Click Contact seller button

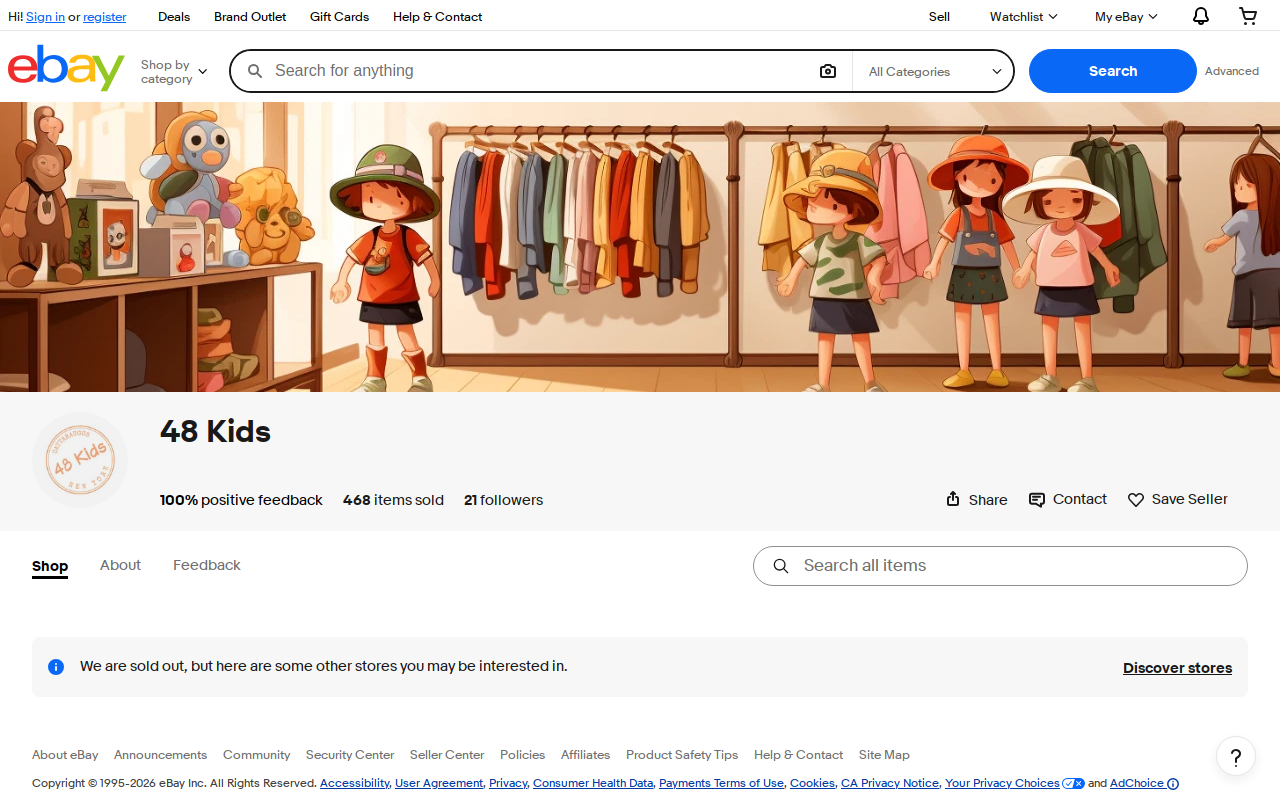tap(1068, 499)
